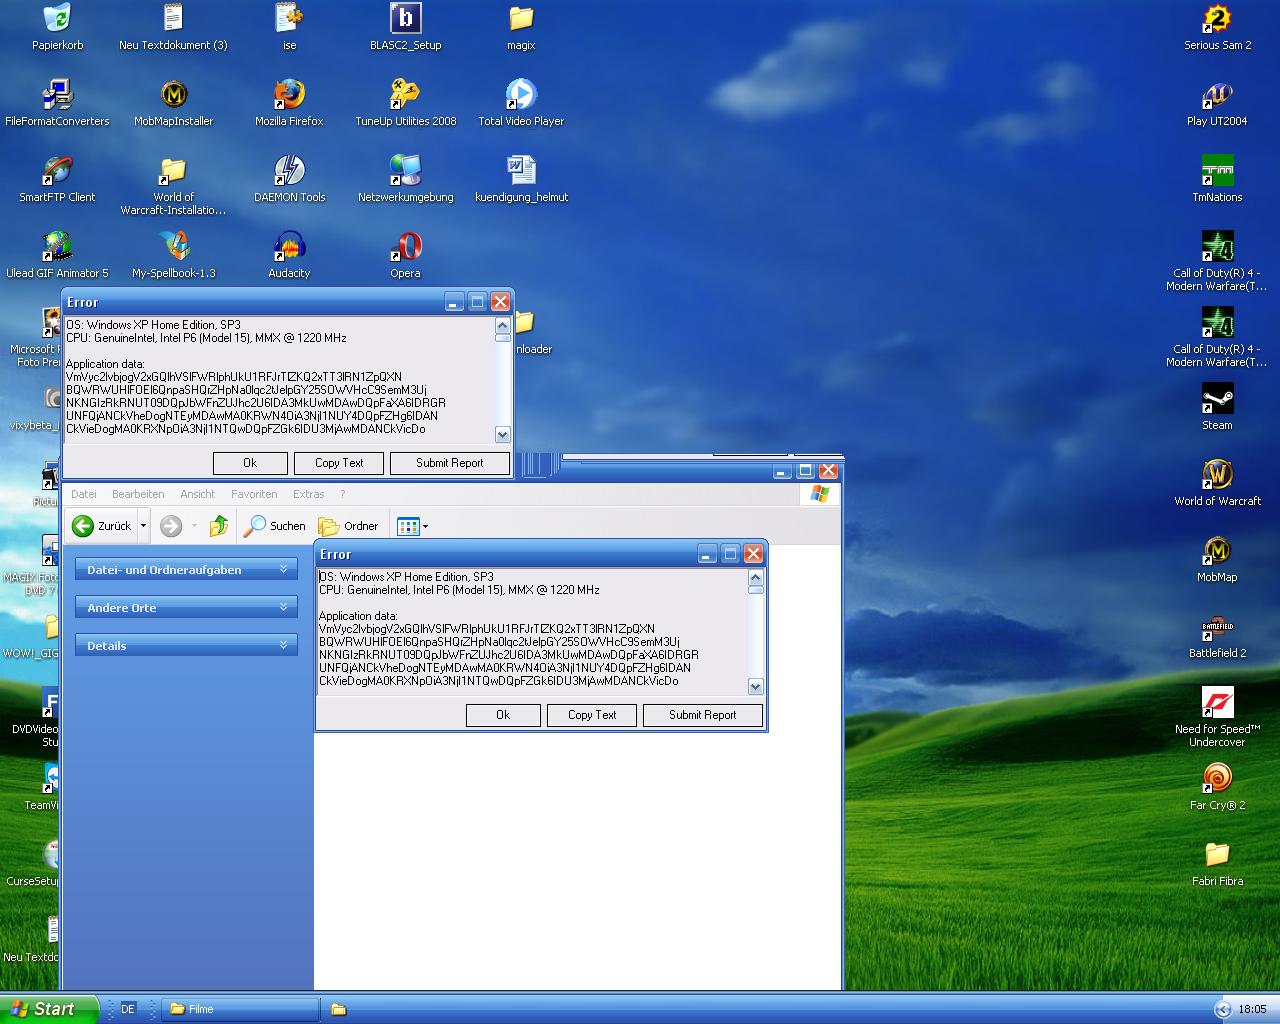The height and width of the screenshot is (1024, 1280).
Task: Open the Zurück history dropdown arrow
Action: (x=143, y=526)
